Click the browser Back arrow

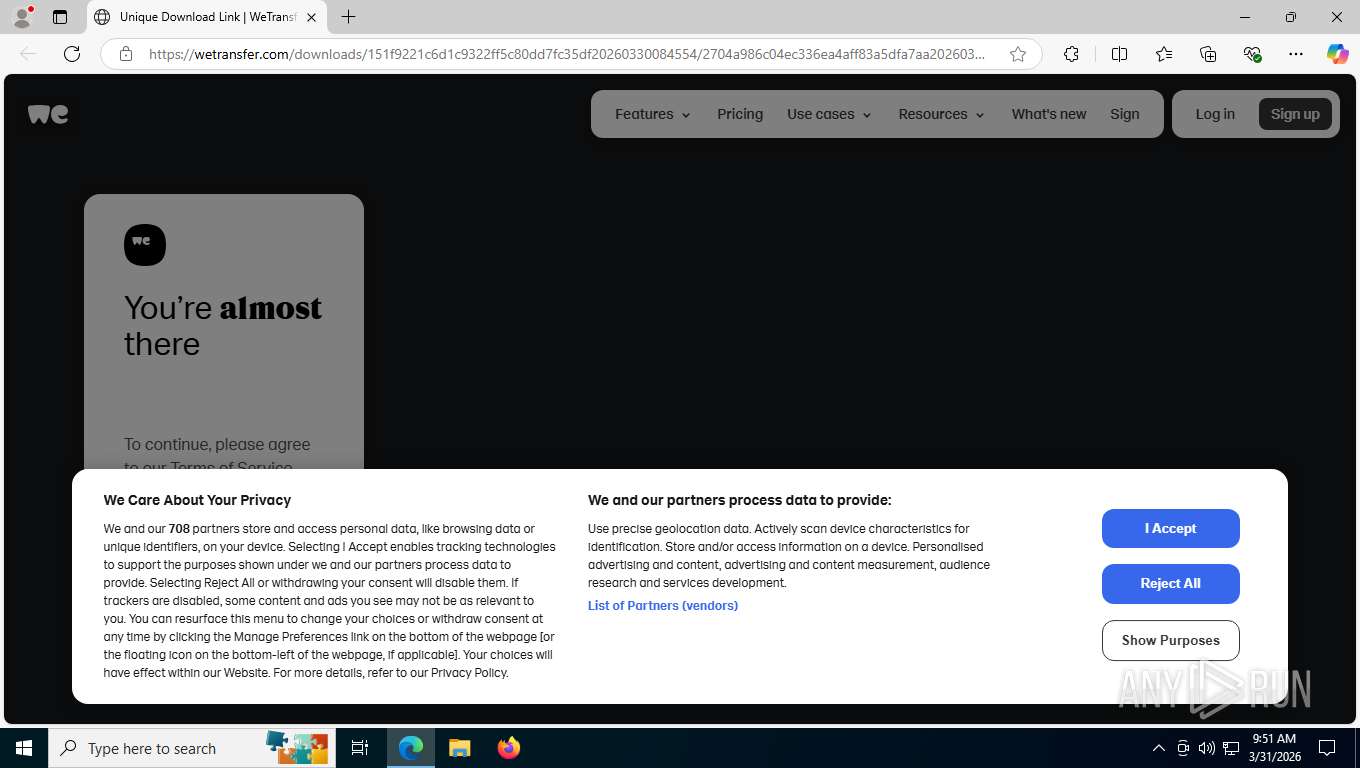28,54
